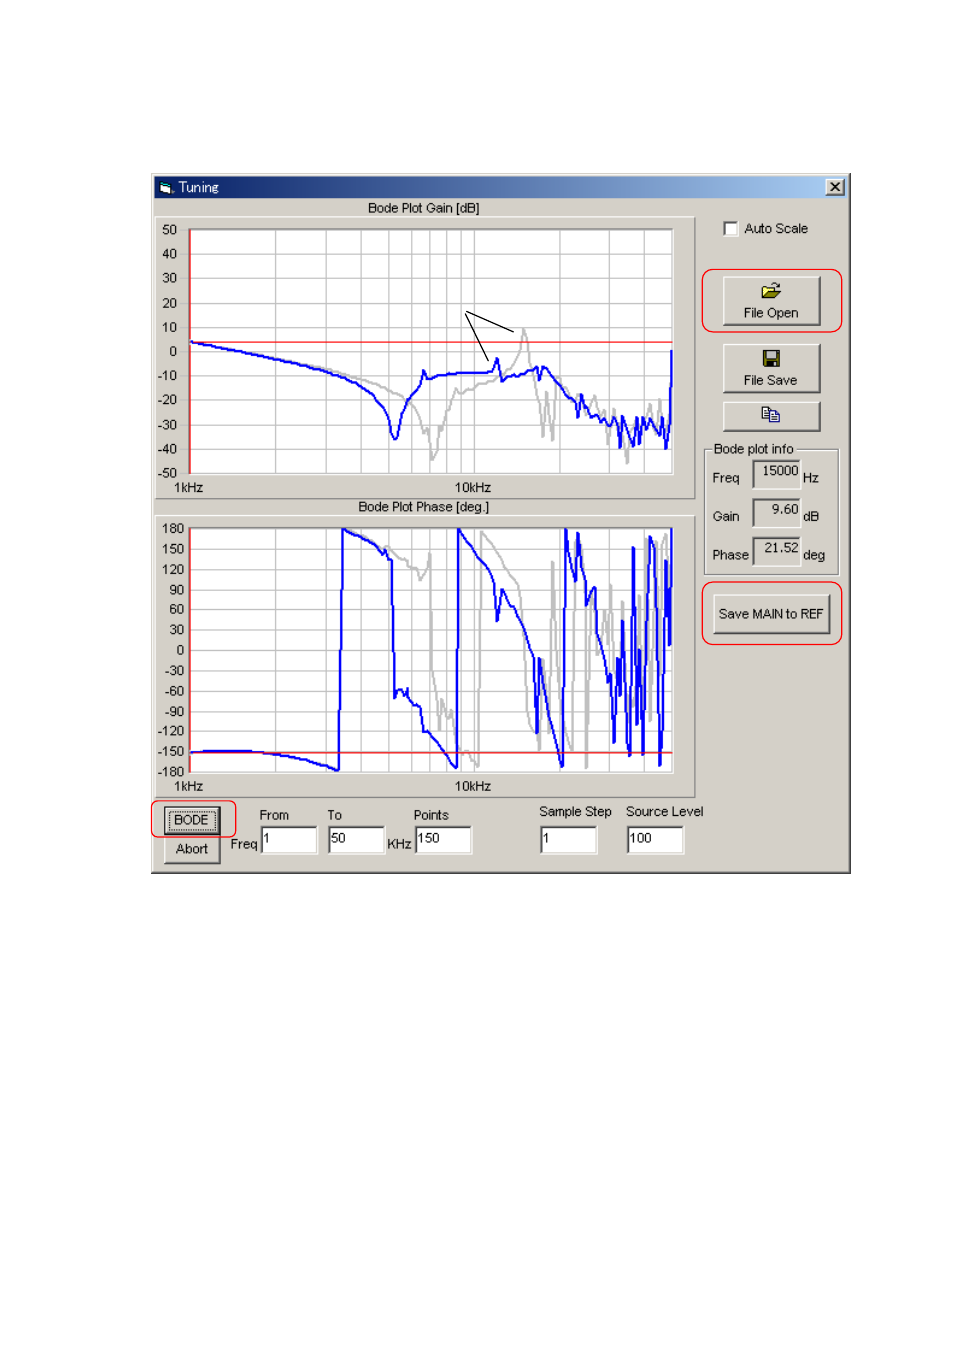The width and height of the screenshot is (954, 1350).
Task: Select the Source Level input field
Action: click(655, 839)
